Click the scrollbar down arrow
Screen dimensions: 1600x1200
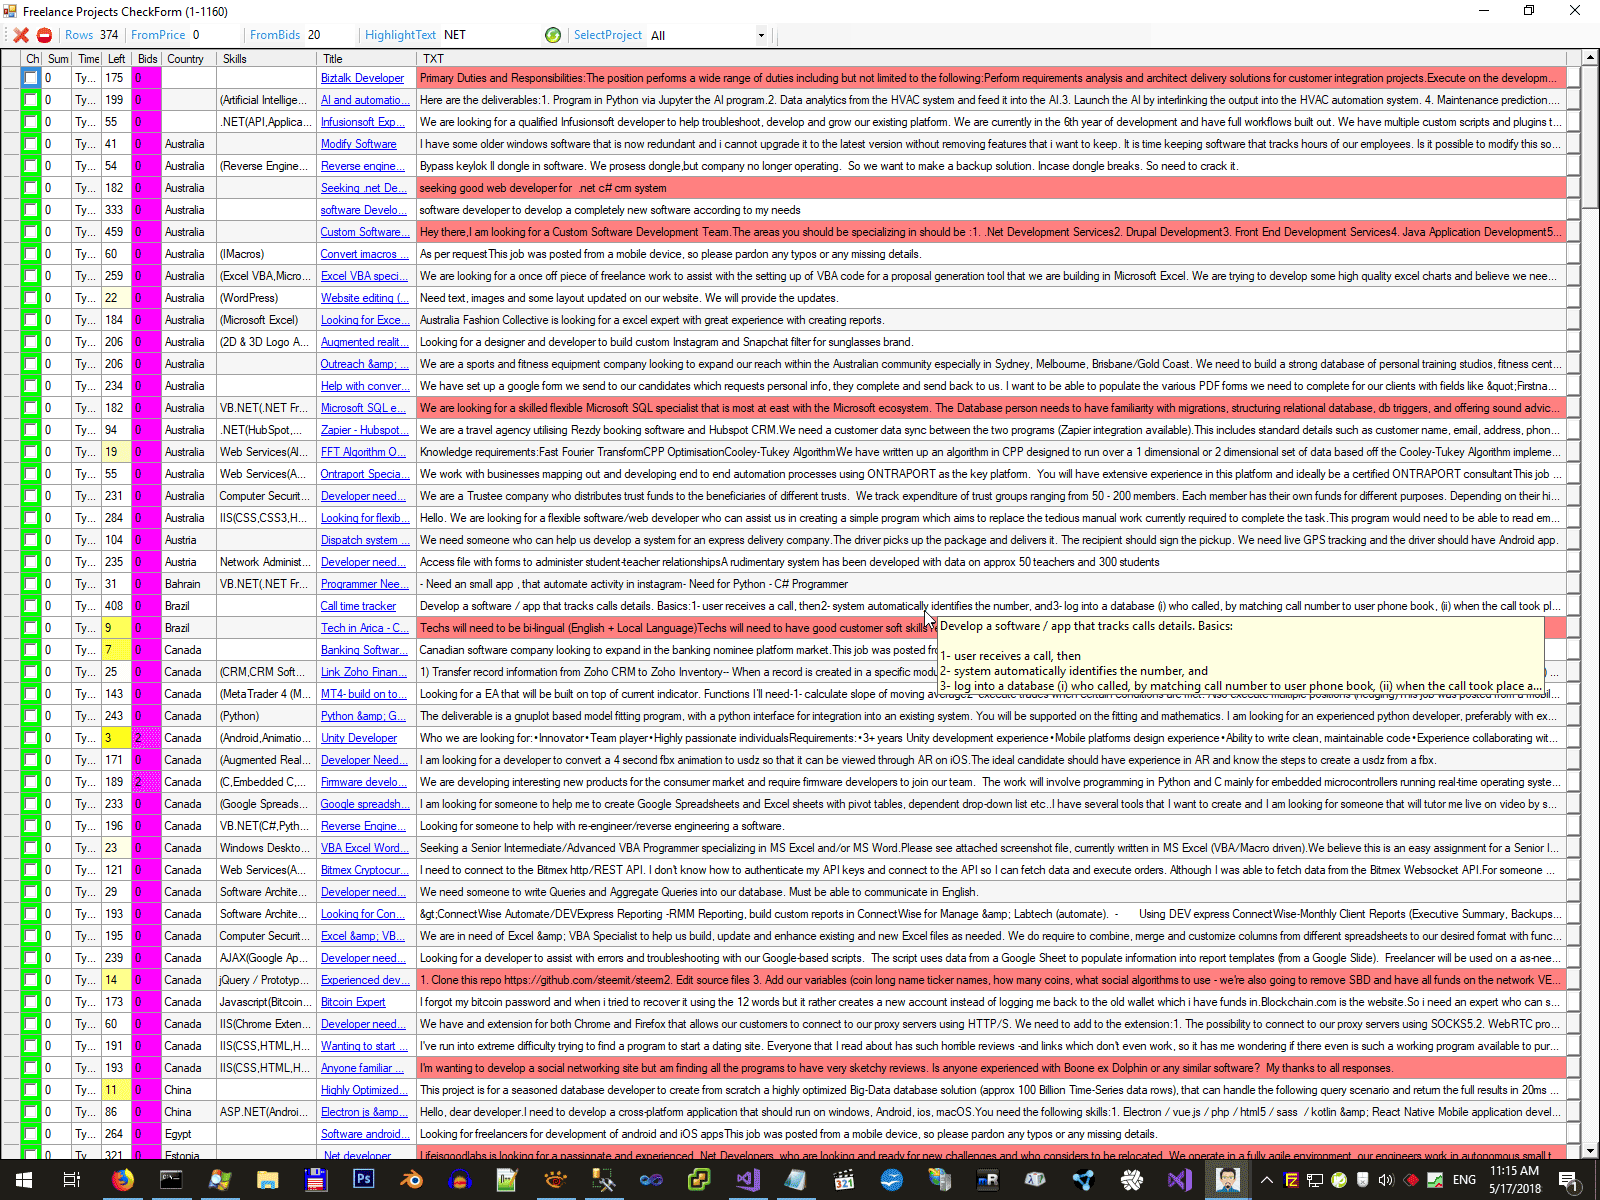point(1591,1151)
